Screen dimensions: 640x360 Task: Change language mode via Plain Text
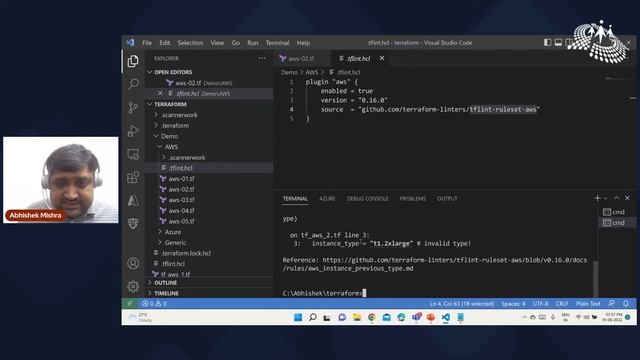588,303
